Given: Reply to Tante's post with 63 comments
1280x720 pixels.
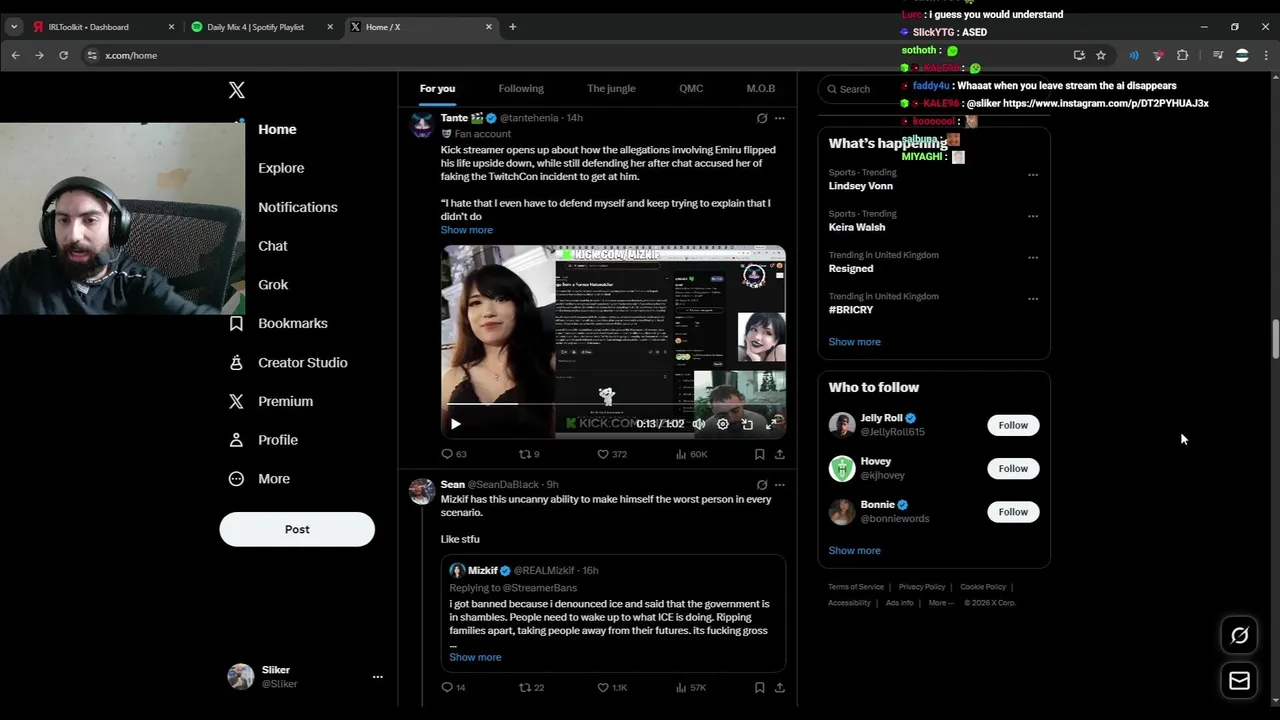Looking at the screenshot, I should pos(453,454).
